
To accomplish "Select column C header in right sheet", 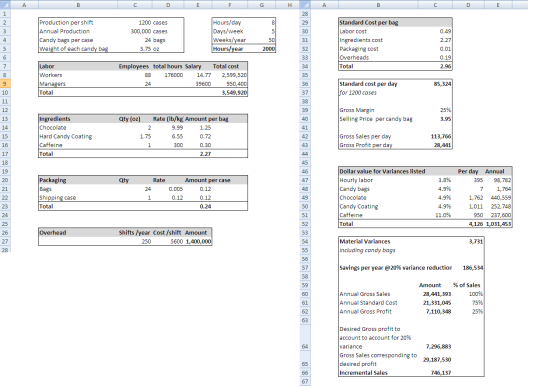I will point(435,5).
